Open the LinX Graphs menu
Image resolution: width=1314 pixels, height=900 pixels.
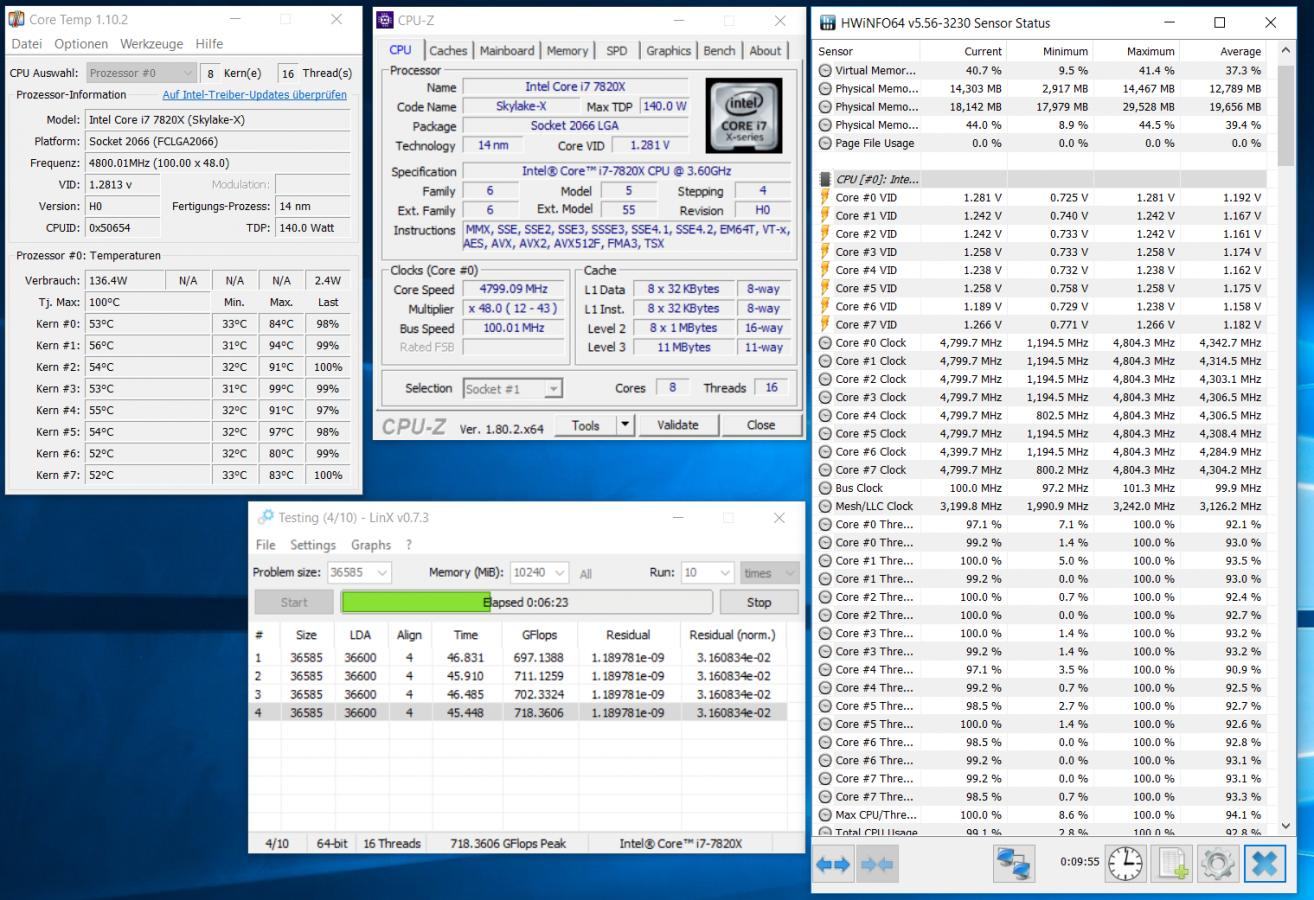371,545
